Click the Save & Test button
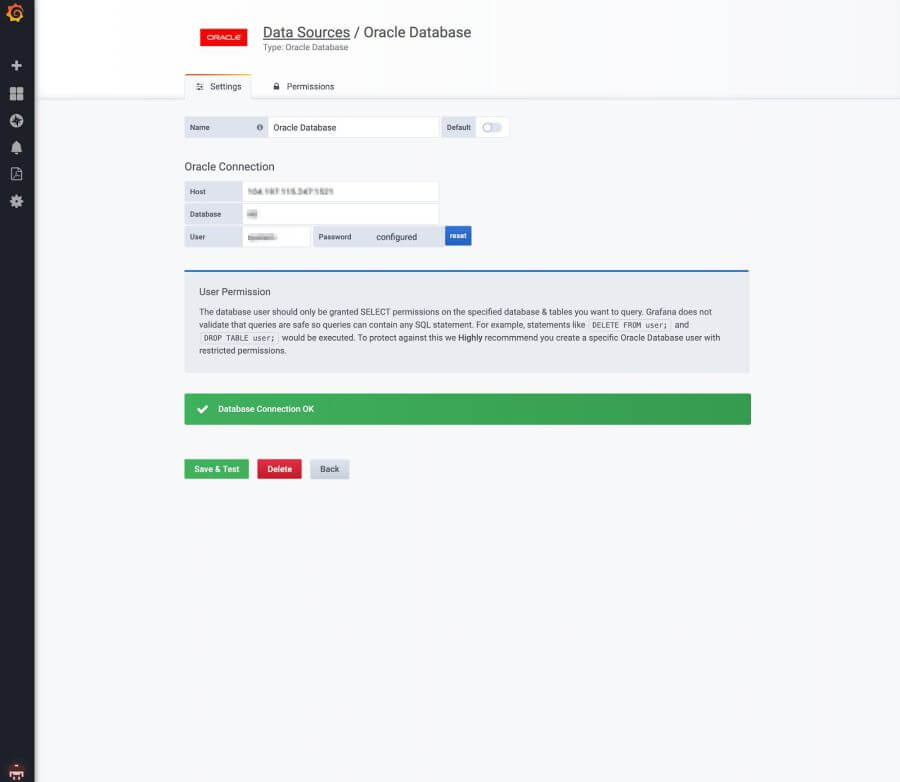 click(216, 469)
